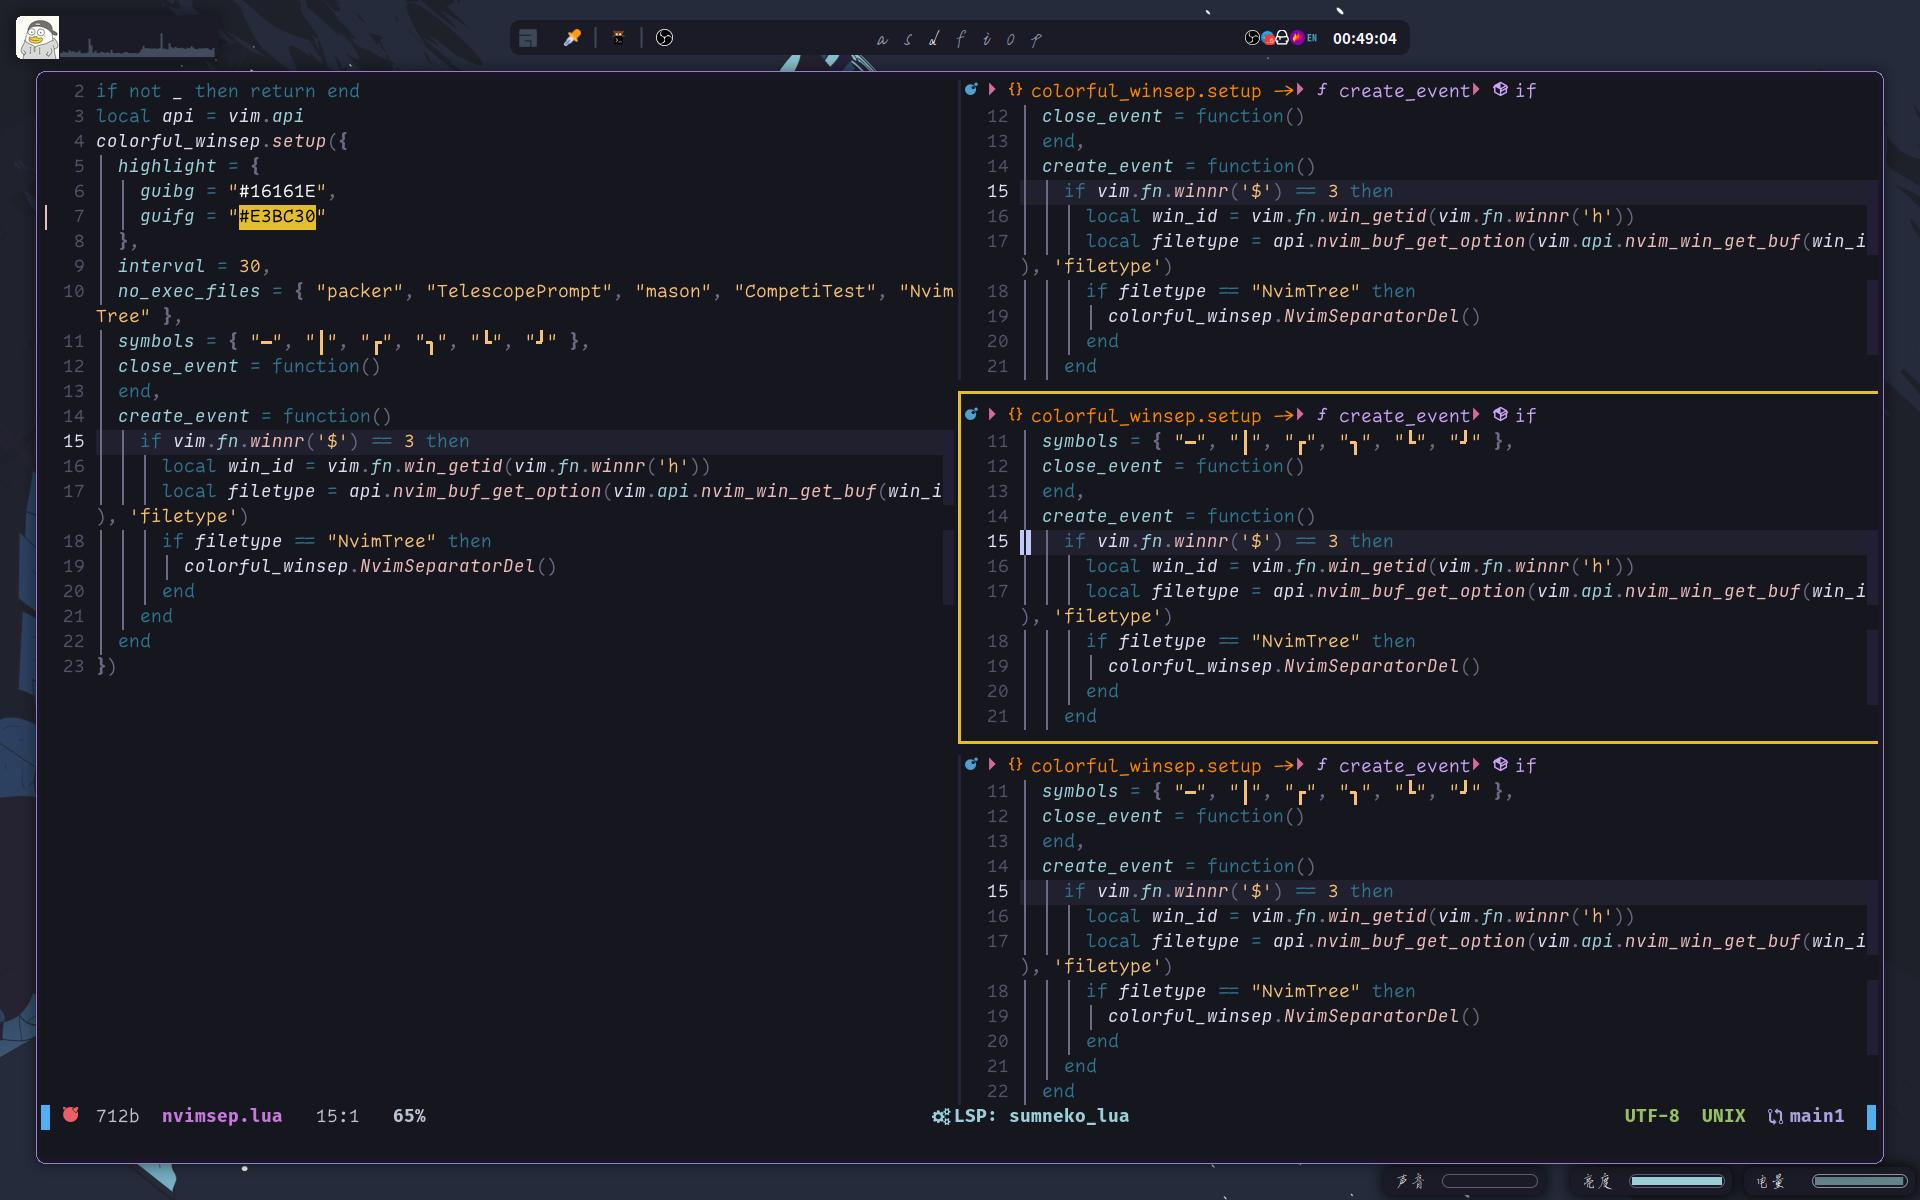Switch to workspace 'p' in the top bar
The height and width of the screenshot is (1200, 1920).
click(x=1036, y=39)
